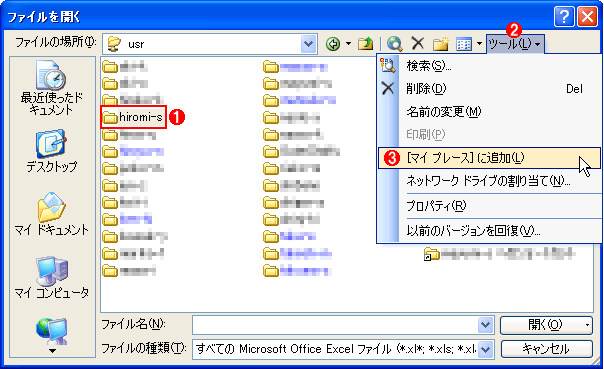Viewport: 604px width, 369px height.
Task: Expand the ファイルの場所 usr dropdown
Action: point(308,44)
